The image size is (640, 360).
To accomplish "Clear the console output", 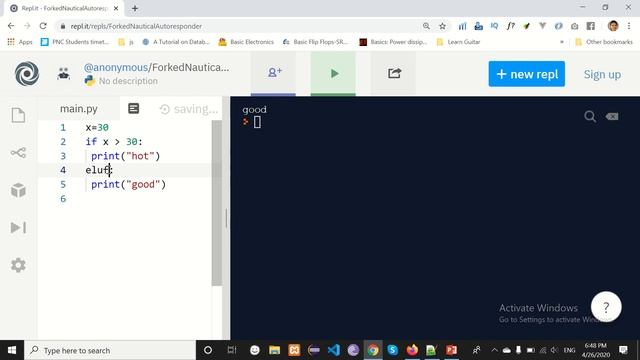I will [x=612, y=117].
